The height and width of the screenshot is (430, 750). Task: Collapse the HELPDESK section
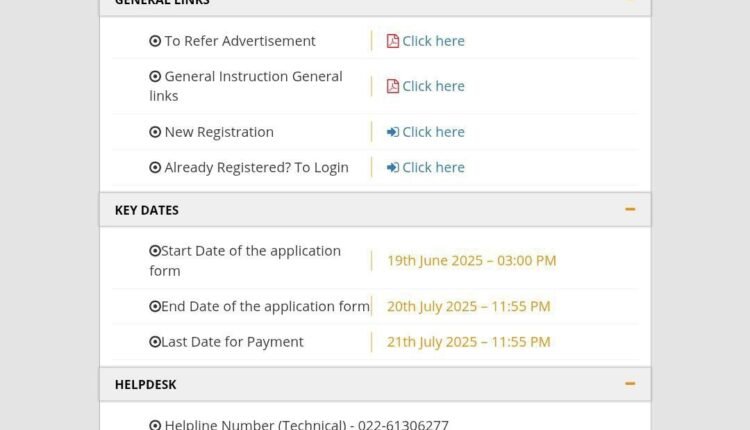point(630,384)
